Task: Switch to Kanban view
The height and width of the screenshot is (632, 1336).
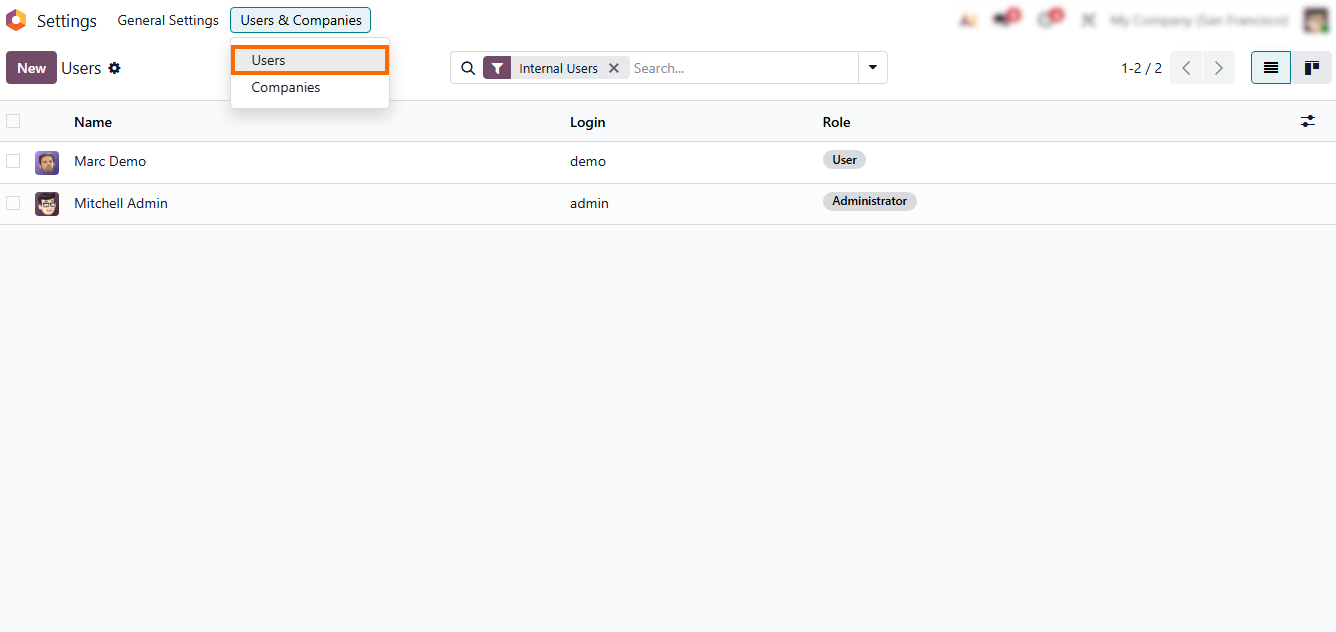Action: coord(1311,68)
